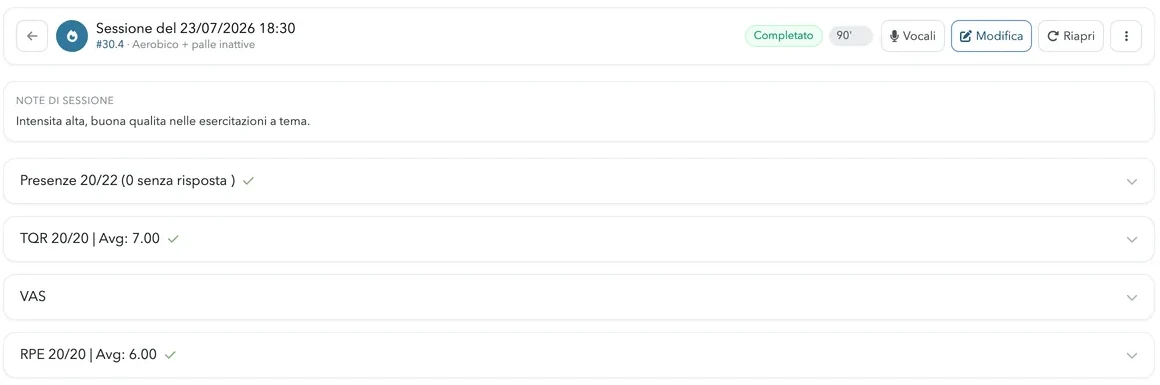Click the checkmark next to TQR average

pyautogui.click(x=173, y=238)
